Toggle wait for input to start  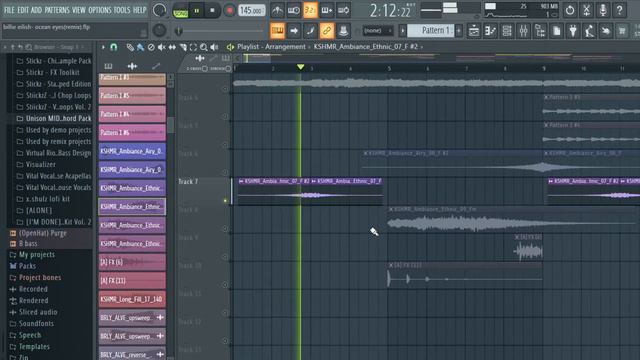(294, 10)
